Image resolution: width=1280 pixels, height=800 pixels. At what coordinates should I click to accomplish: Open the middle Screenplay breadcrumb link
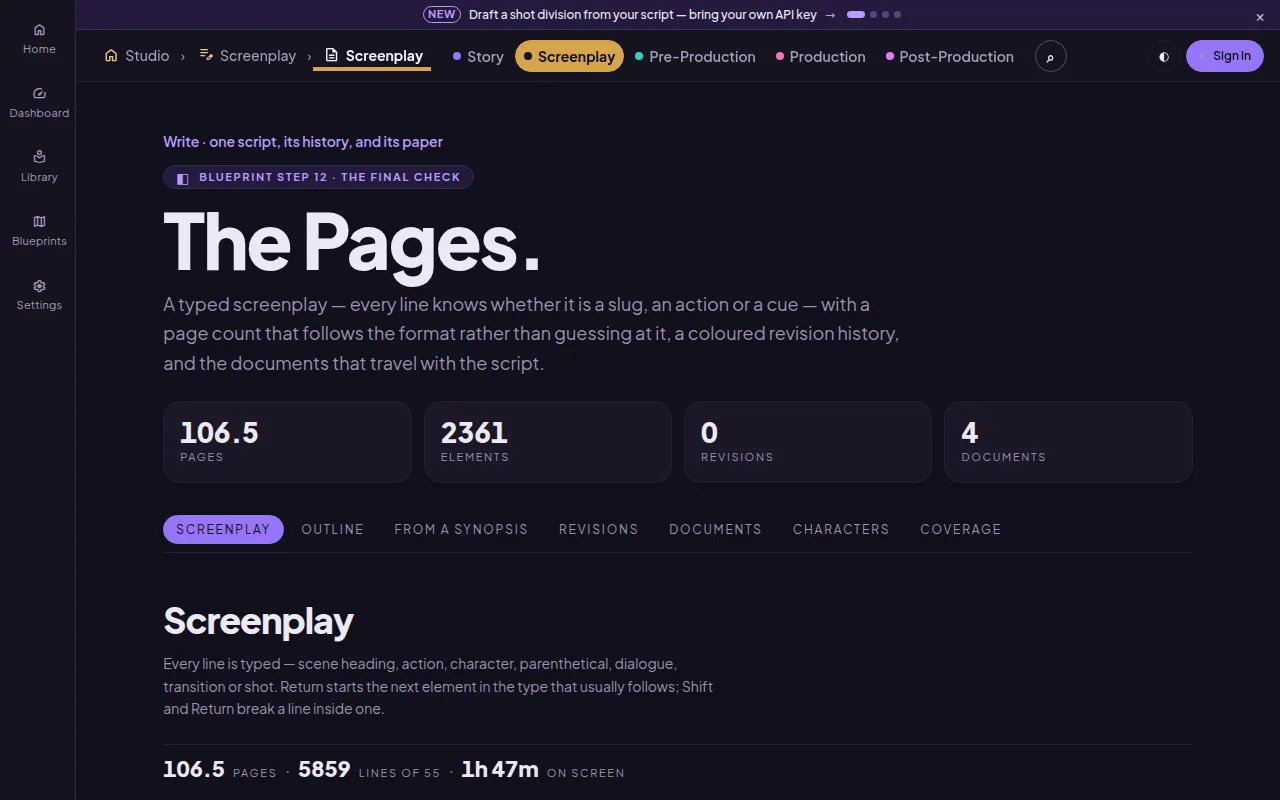coord(248,56)
